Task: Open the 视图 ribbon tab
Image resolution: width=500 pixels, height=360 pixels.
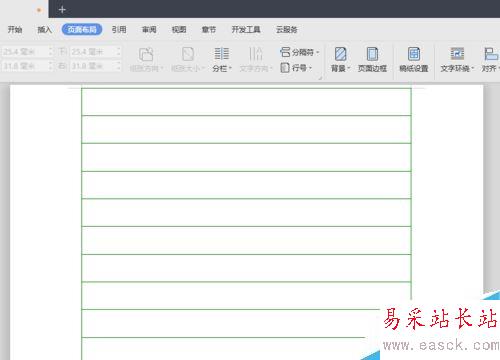Action: pos(179,30)
